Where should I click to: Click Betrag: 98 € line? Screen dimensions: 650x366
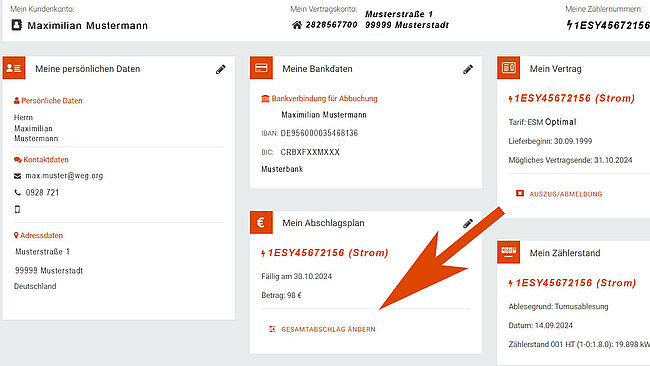(281, 296)
